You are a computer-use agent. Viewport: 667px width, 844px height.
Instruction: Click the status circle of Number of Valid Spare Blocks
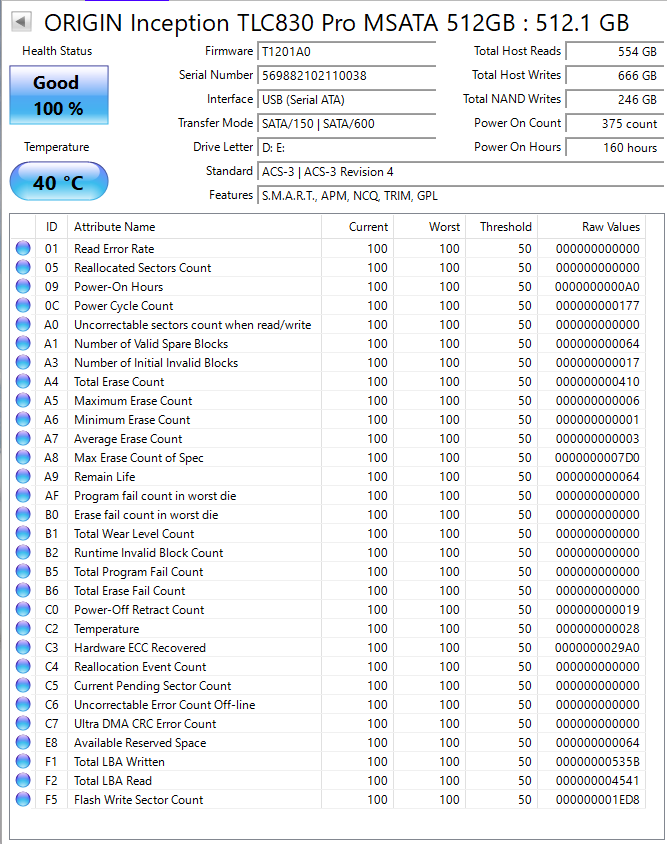click(23, 343)
